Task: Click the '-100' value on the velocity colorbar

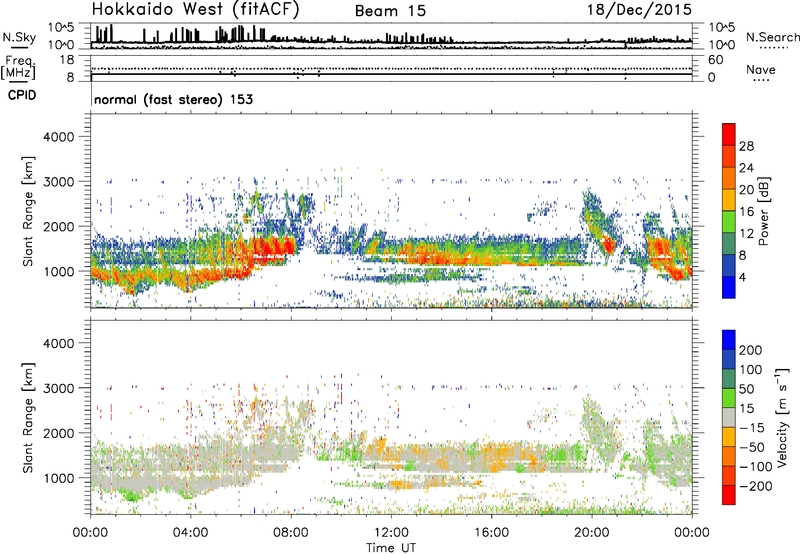Action: [x=755, y=467]
